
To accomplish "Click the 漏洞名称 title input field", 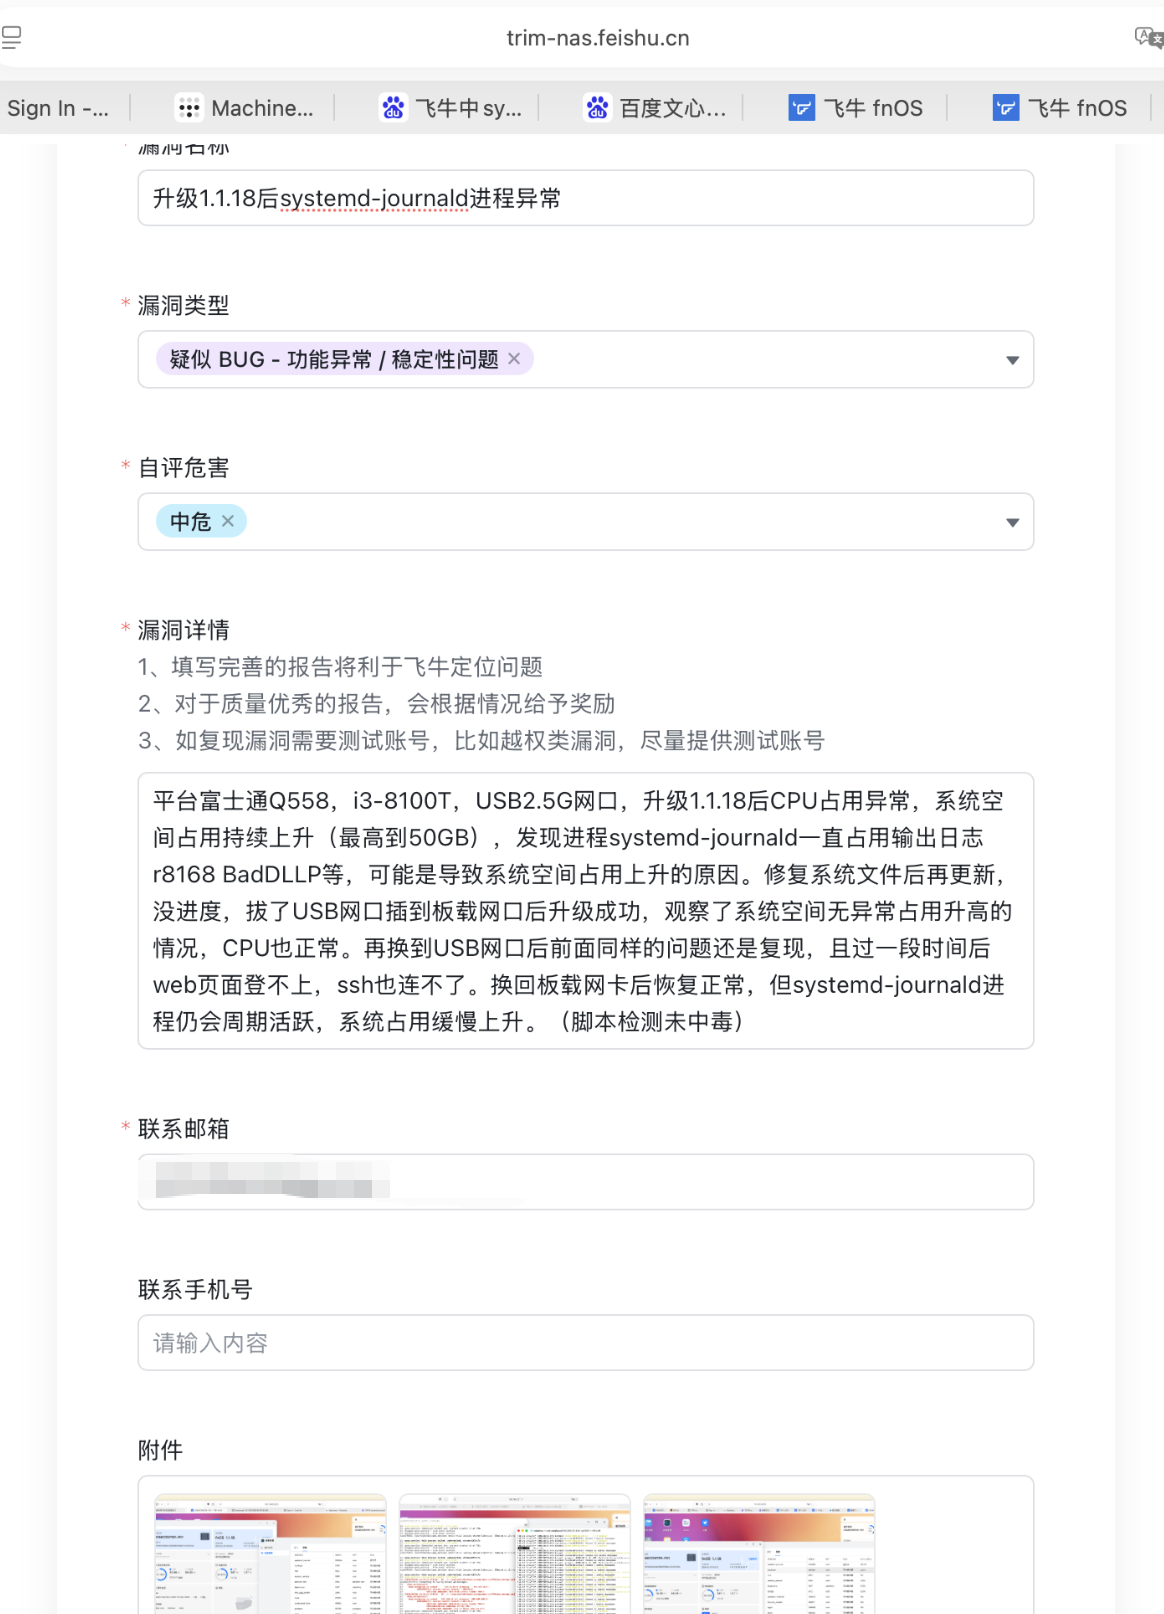I will 585,198.
